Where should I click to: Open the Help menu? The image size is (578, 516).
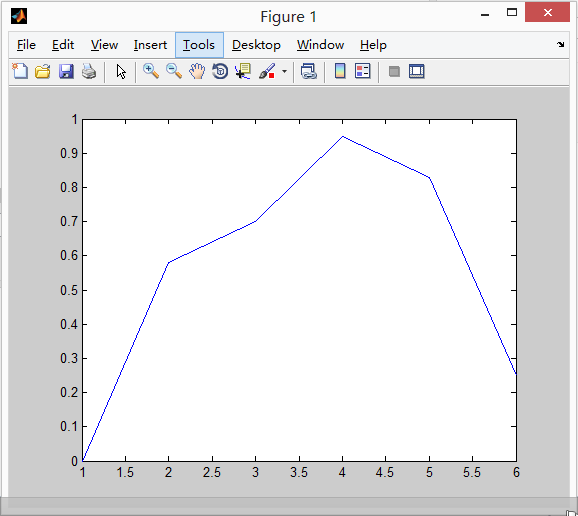click(x=373, y=45)
